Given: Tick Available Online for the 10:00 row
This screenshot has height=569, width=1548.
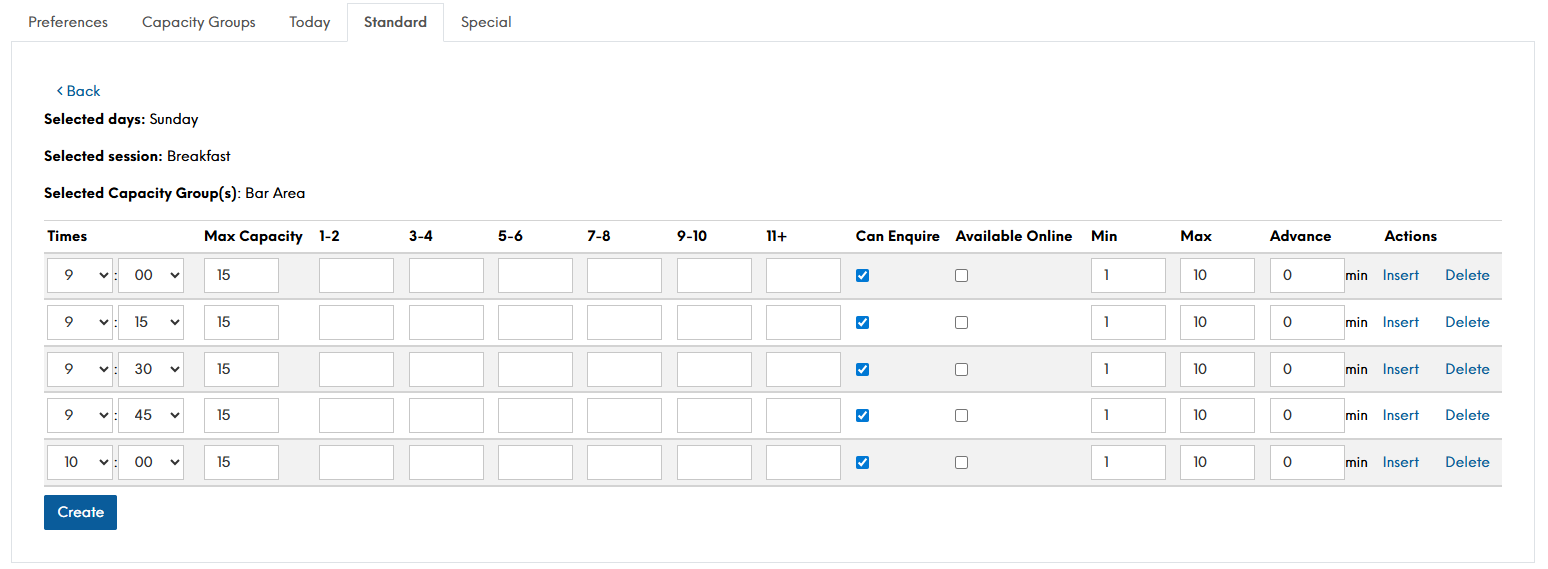Looking at the screenshot, I should tap(961, 463).
